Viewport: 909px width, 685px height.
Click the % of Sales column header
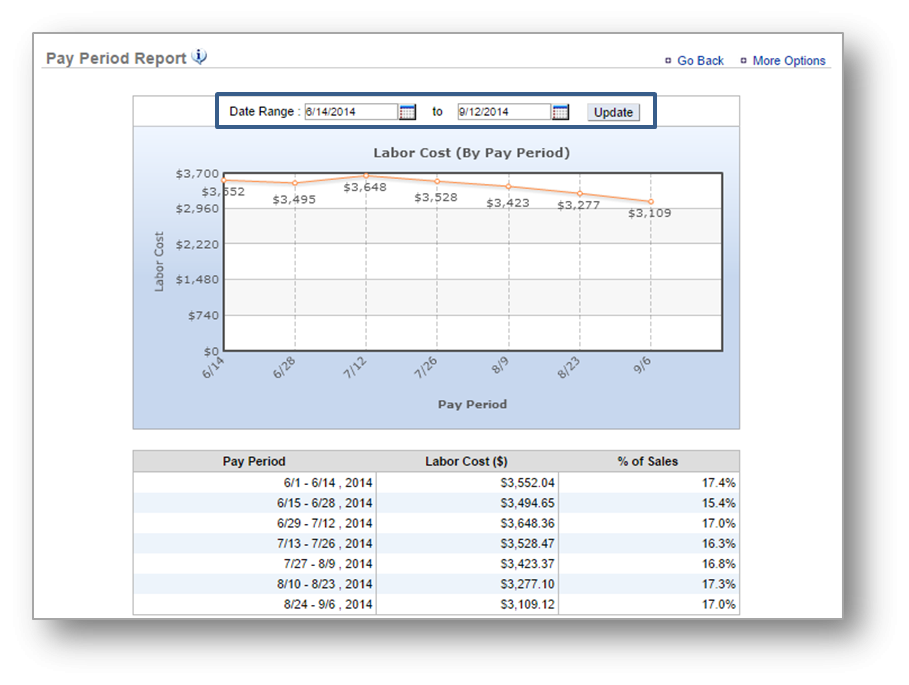(x=652, y=461)
